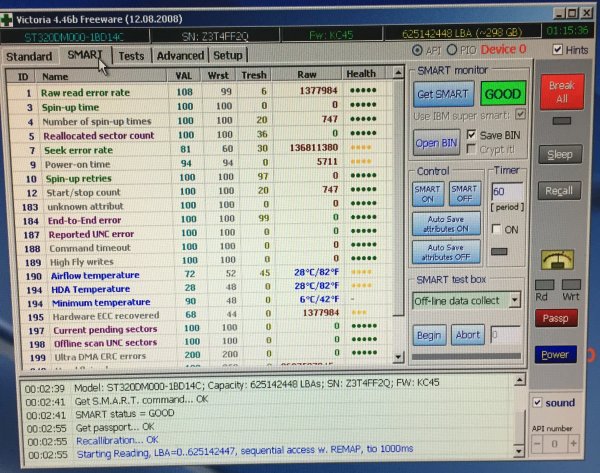This screenshot has width=600, height=473.
Task: Click the red Passp button
Action: click(x=556, y=318)
